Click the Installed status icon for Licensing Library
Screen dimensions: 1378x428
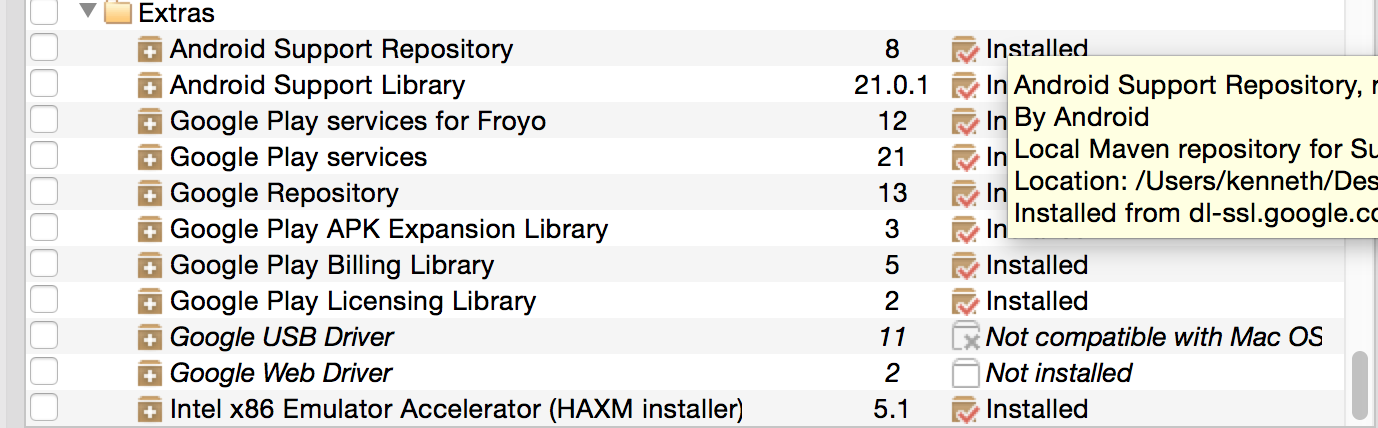coord(964,301)
